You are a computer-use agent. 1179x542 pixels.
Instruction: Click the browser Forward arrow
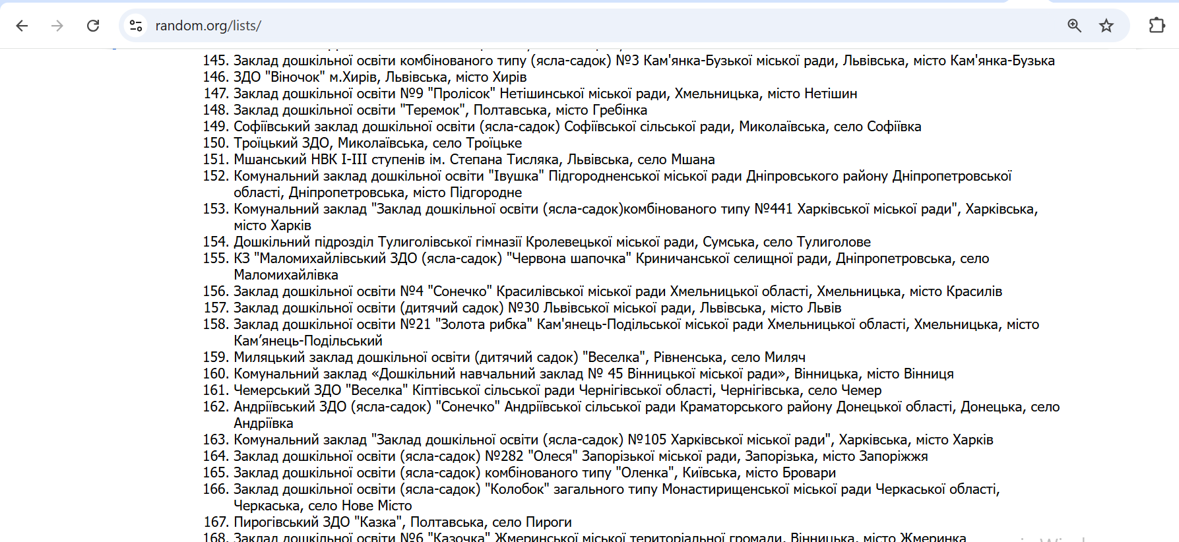[57, 26]
